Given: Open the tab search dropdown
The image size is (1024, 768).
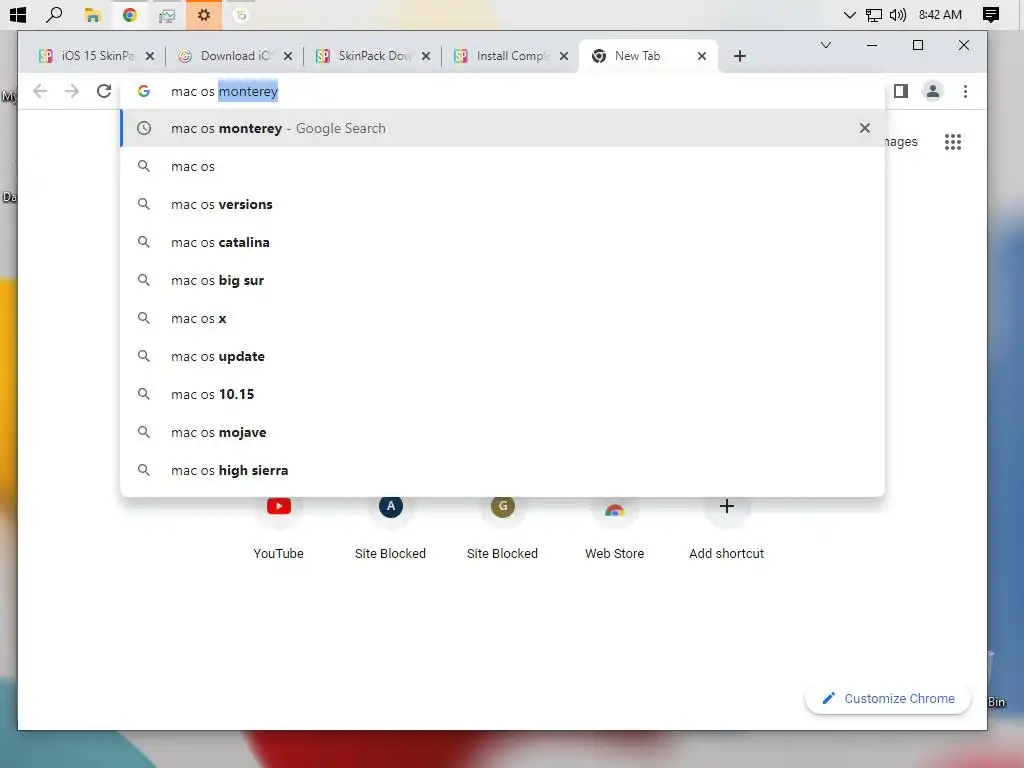Looking at the screenshot, I should (x=825, y=45).
